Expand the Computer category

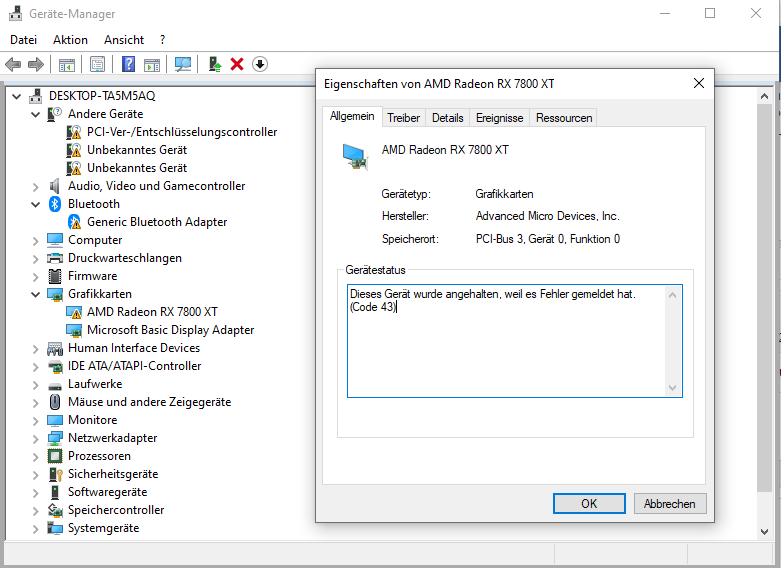35,241
